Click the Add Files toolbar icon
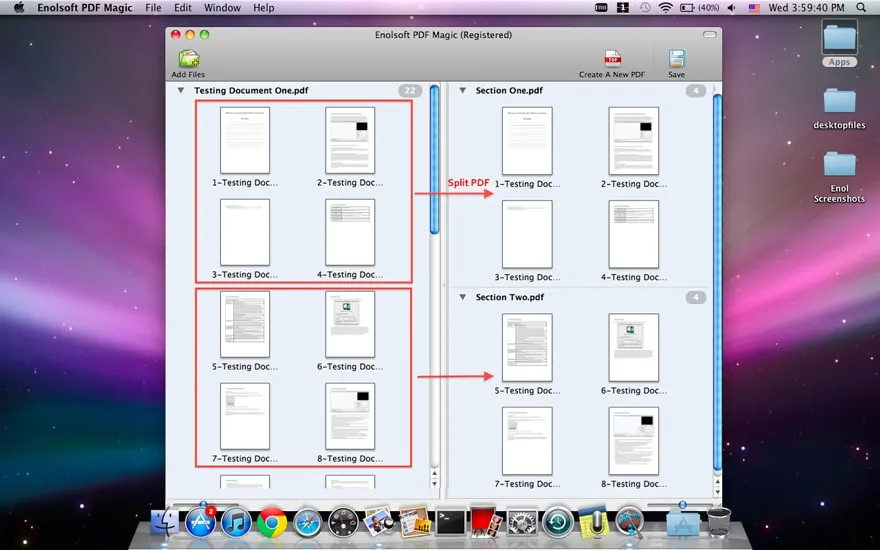The width and height of the screenshot is (880, 550). (189, 59)
